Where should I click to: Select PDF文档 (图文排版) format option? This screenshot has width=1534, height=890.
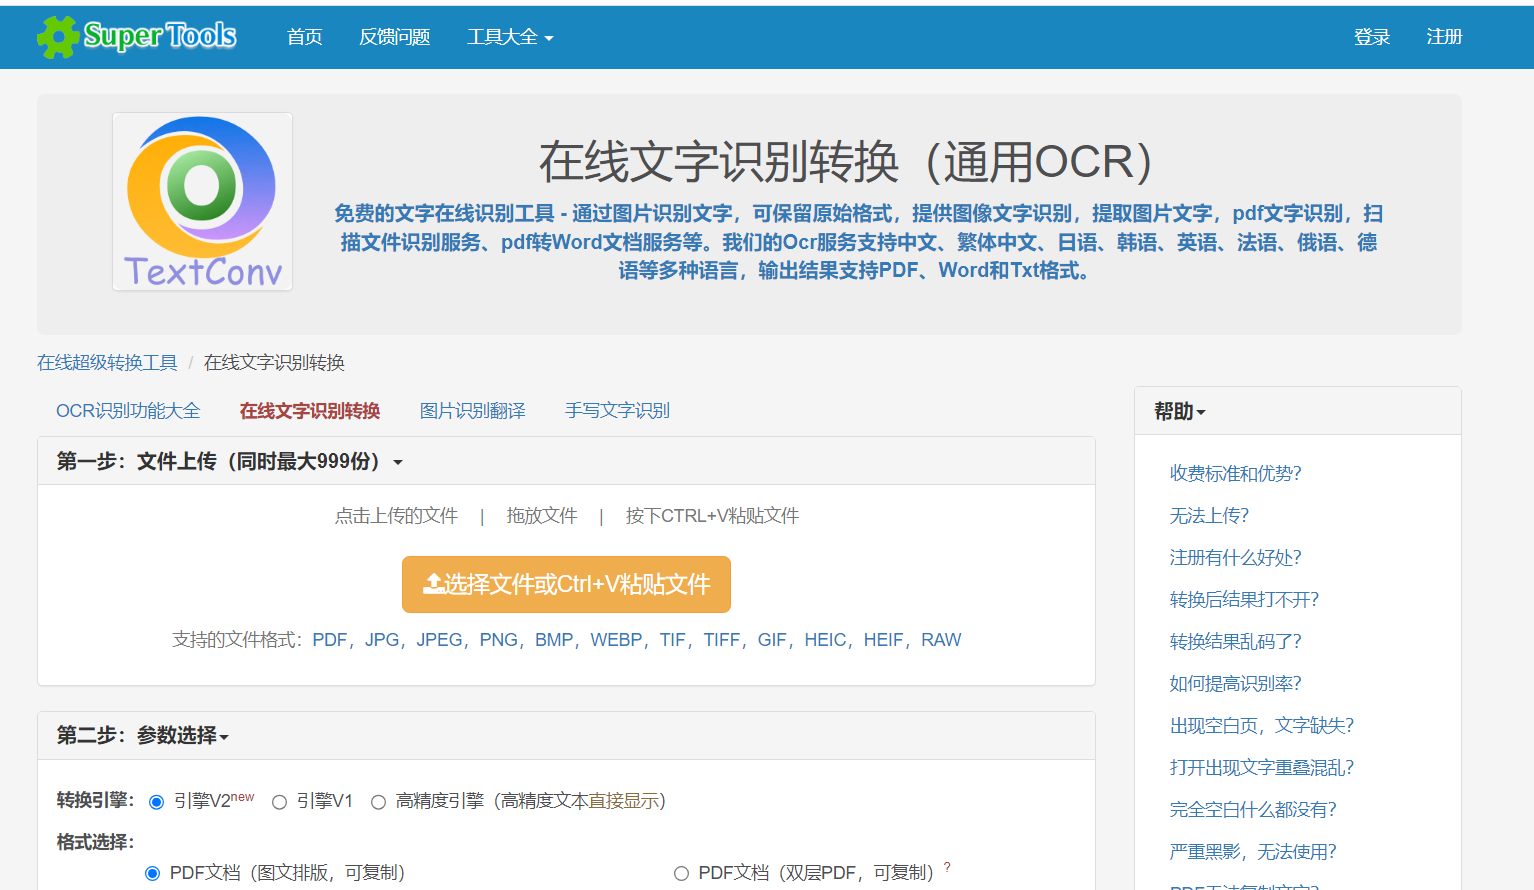[x=153, y=873]
